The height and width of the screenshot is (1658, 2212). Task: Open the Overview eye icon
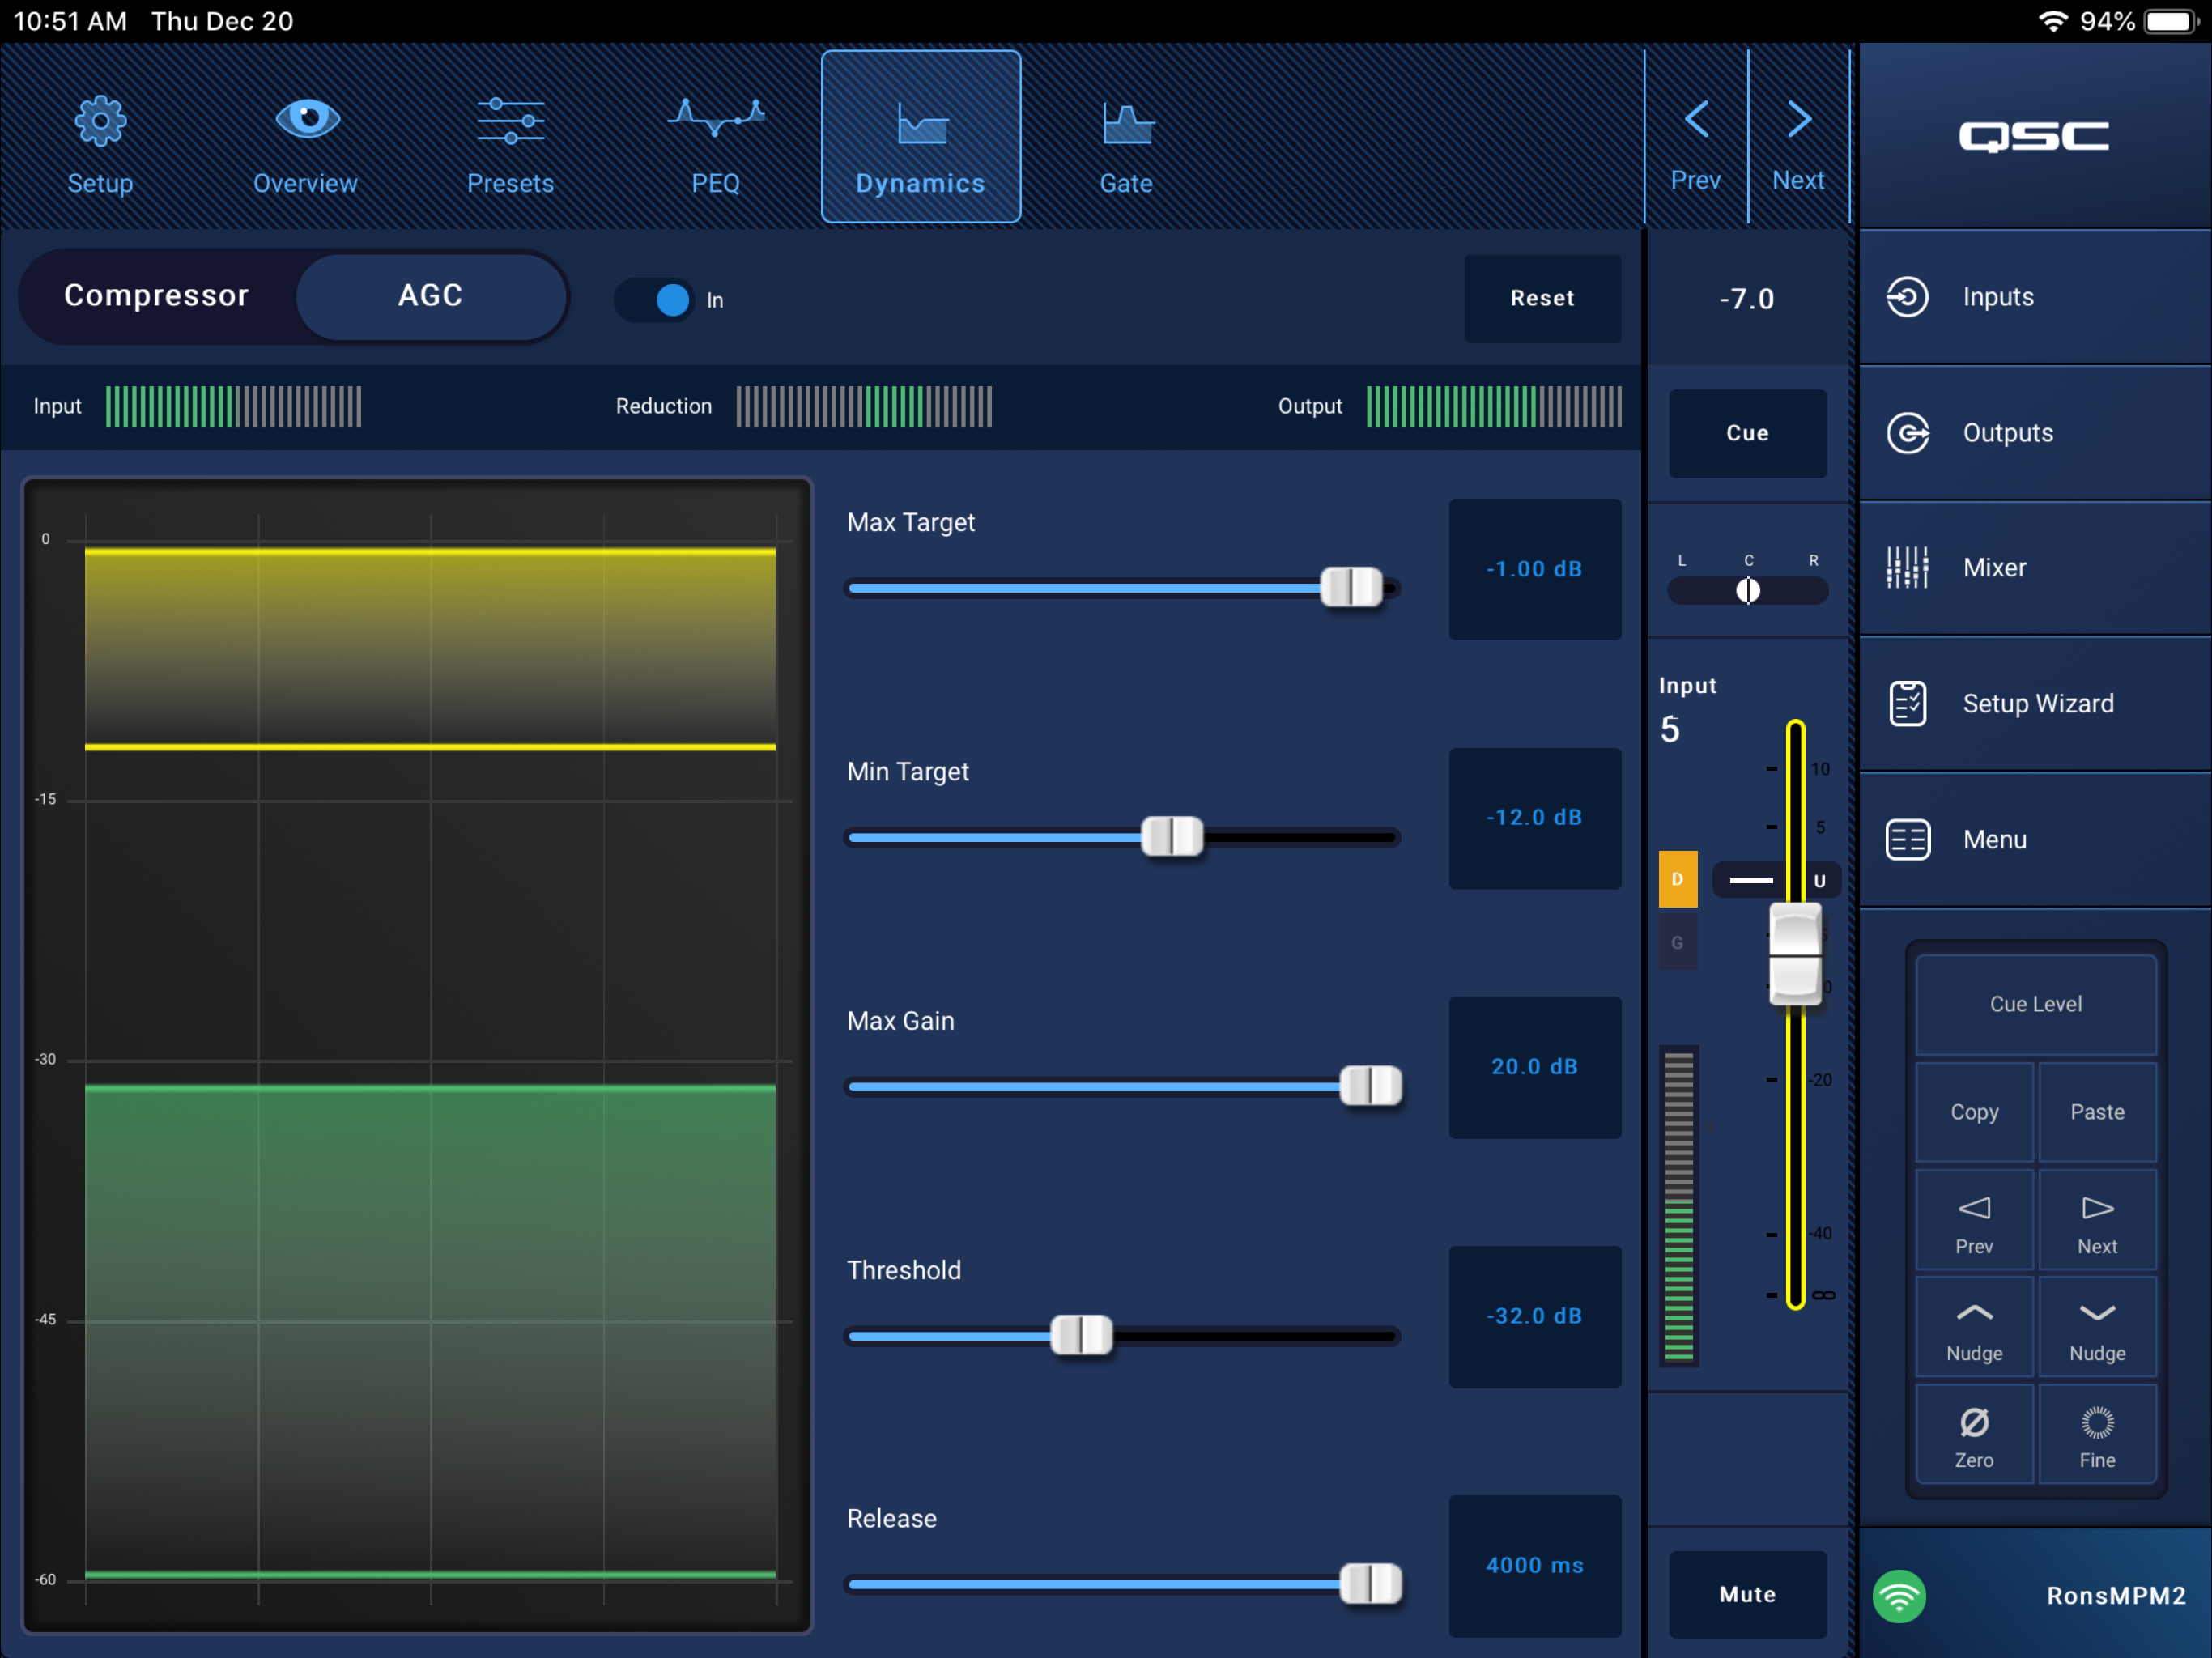point(306,121)
